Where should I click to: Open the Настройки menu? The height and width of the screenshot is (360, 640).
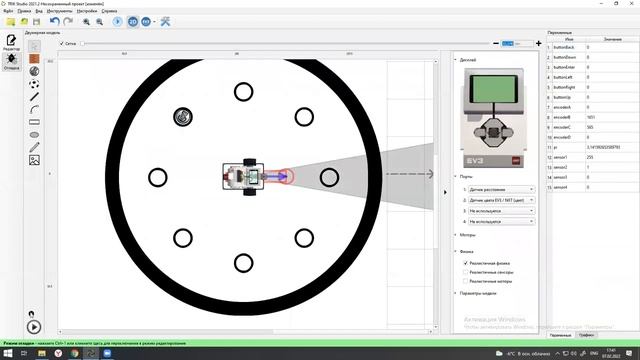point(87,11)
